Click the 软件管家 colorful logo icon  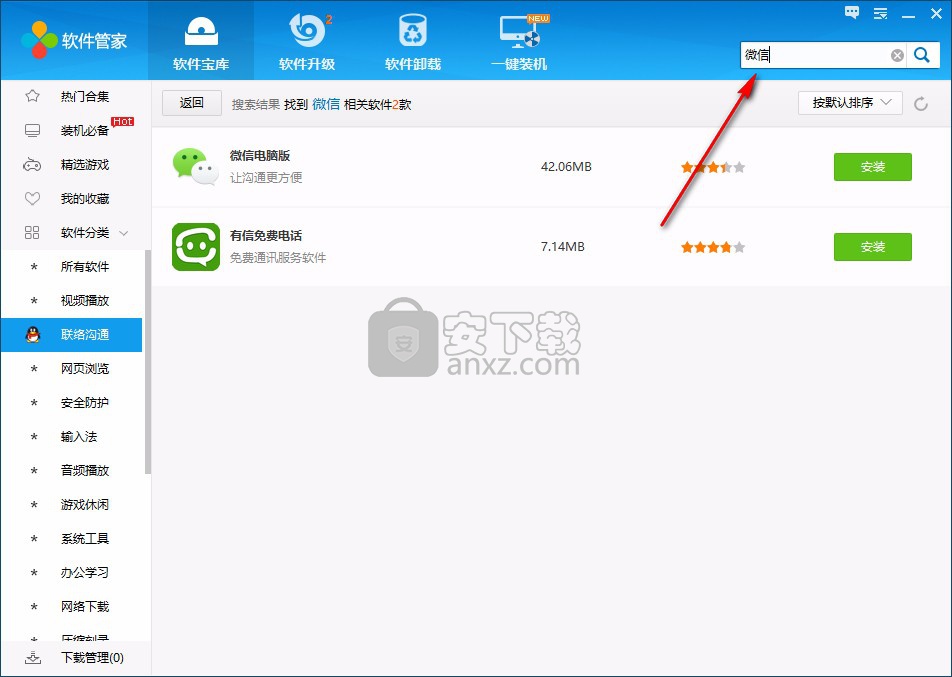click(x=39, y=40)
